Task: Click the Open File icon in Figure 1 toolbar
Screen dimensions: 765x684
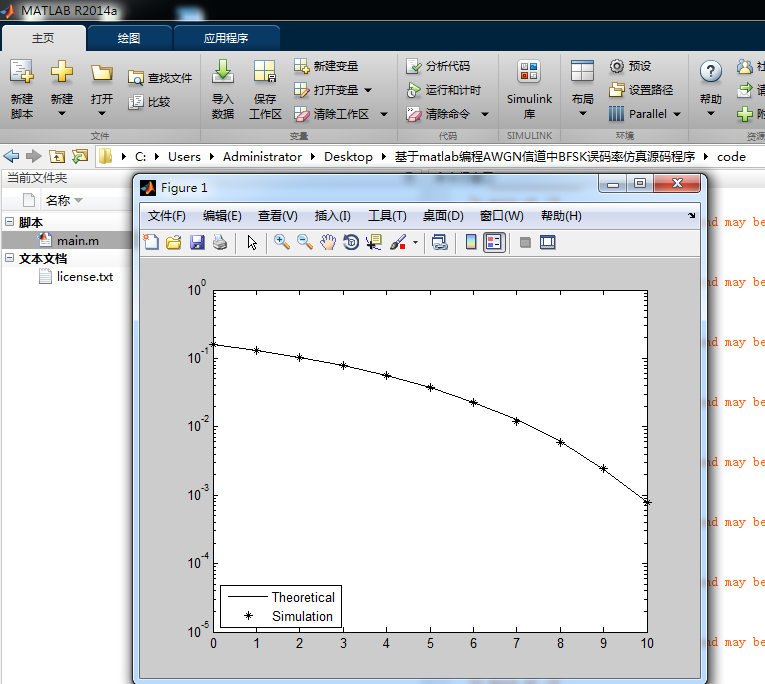Action: pyautogui.click(x=174, y=242)
